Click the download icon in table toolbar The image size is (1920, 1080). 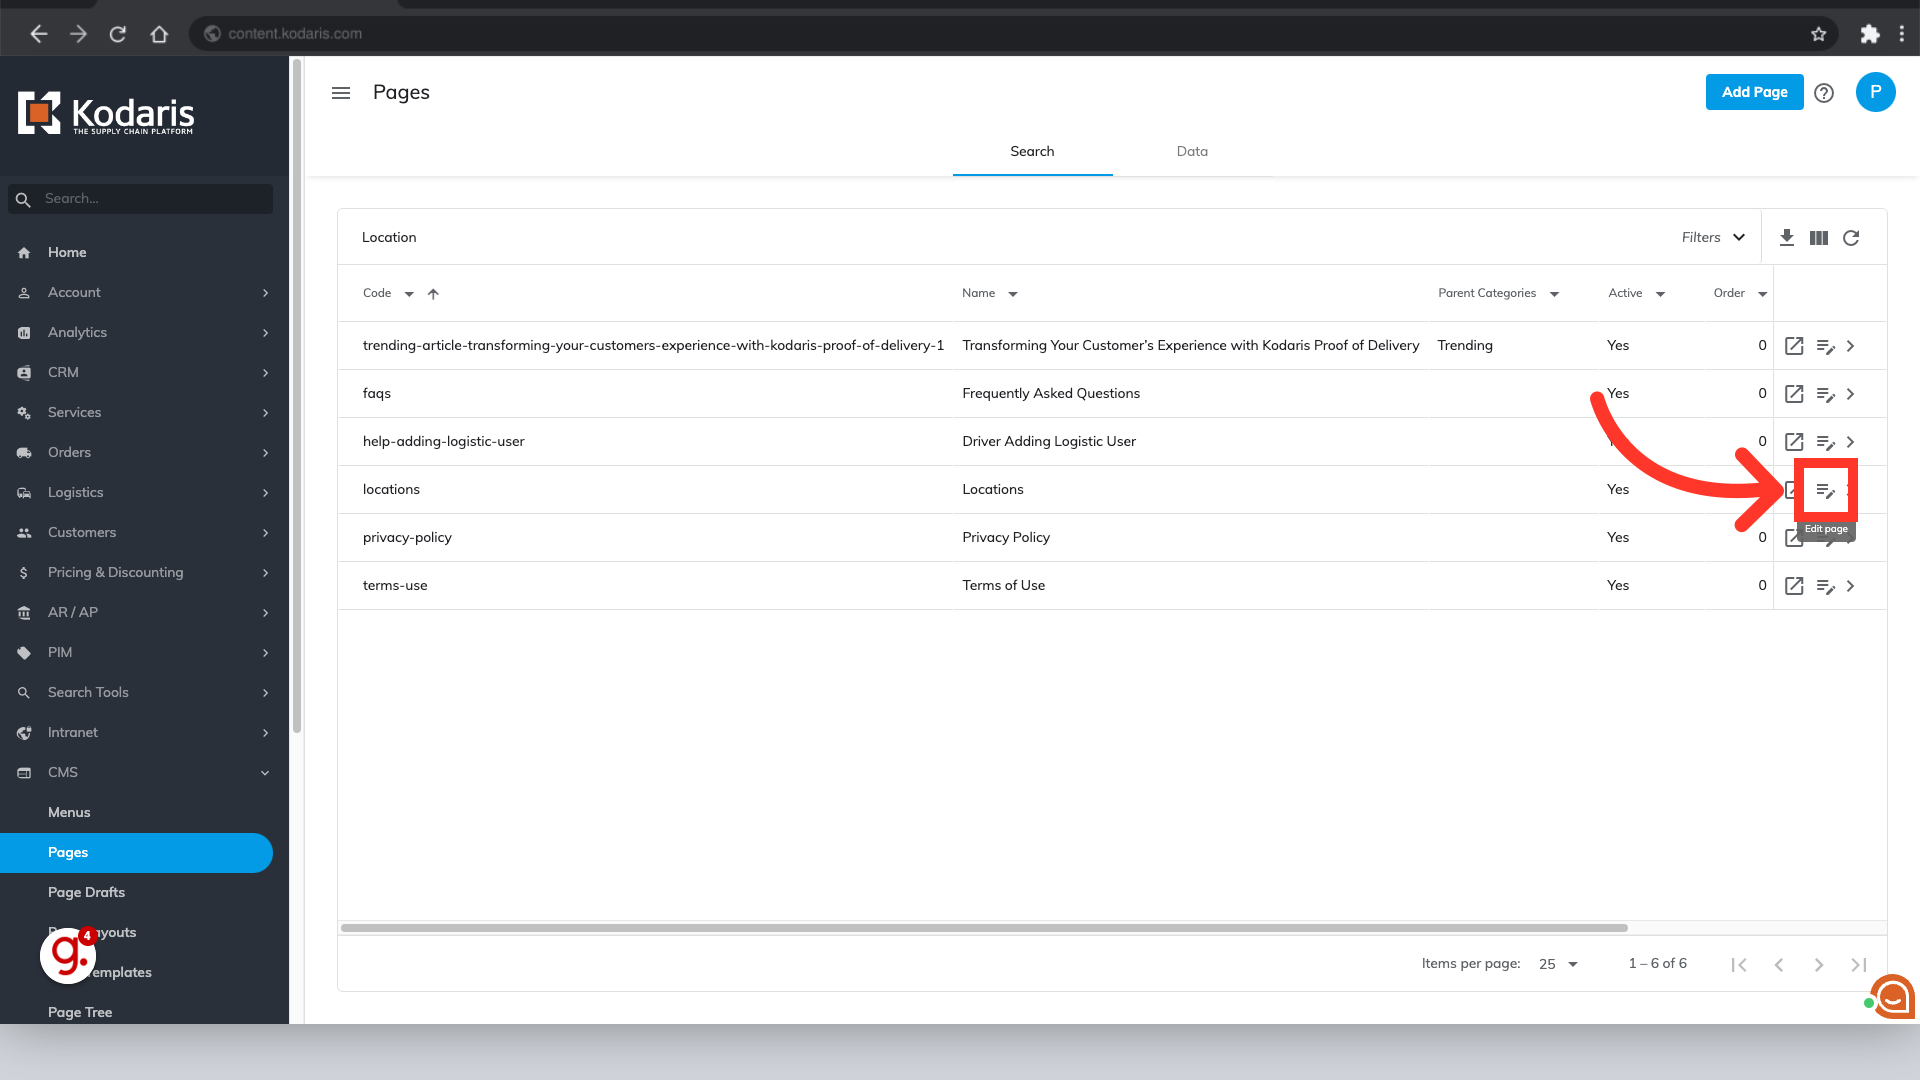tap(1787, 238)
